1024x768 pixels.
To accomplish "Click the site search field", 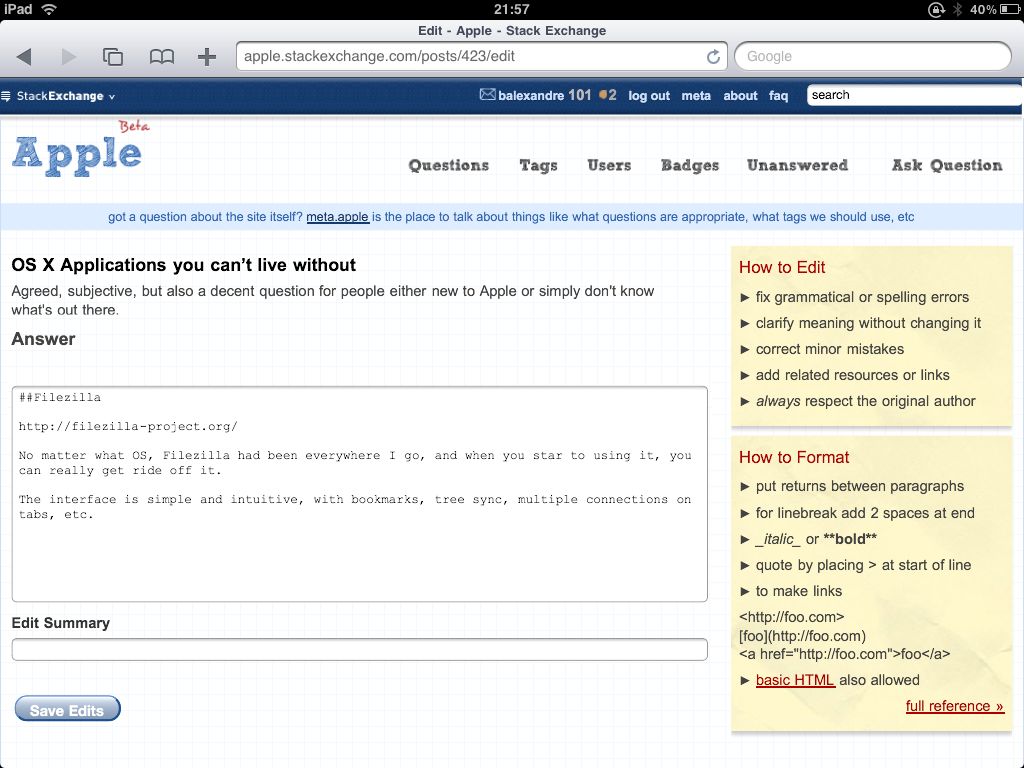I will coord(914,95).
